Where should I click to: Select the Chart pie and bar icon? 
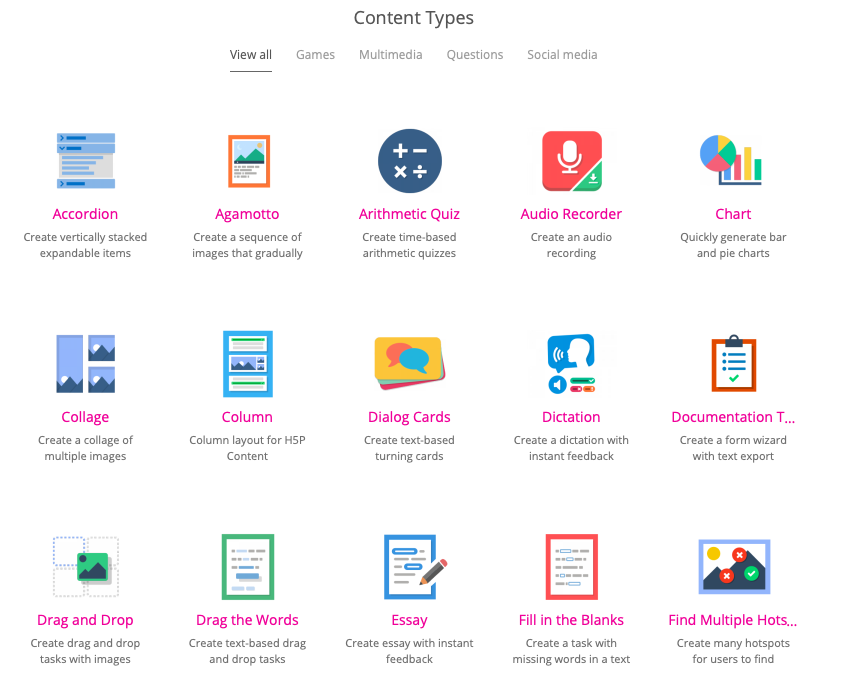[x=732, y=161]
